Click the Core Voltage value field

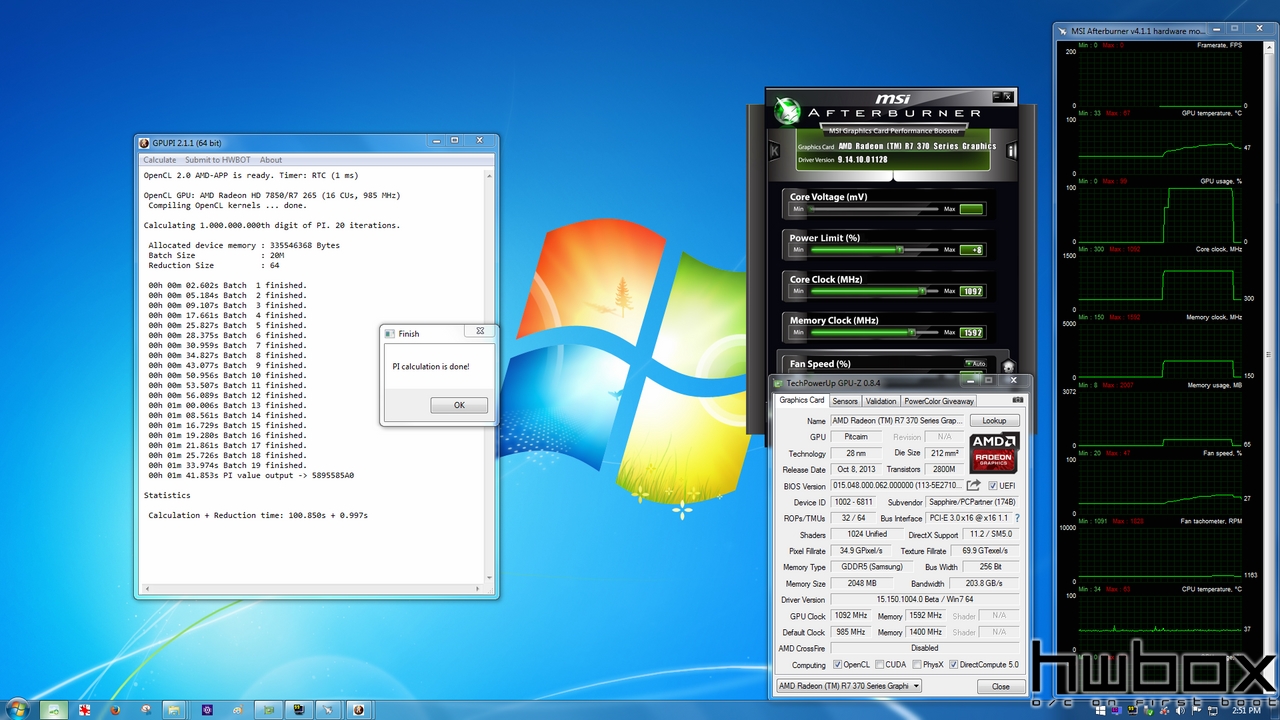point(972,209)
